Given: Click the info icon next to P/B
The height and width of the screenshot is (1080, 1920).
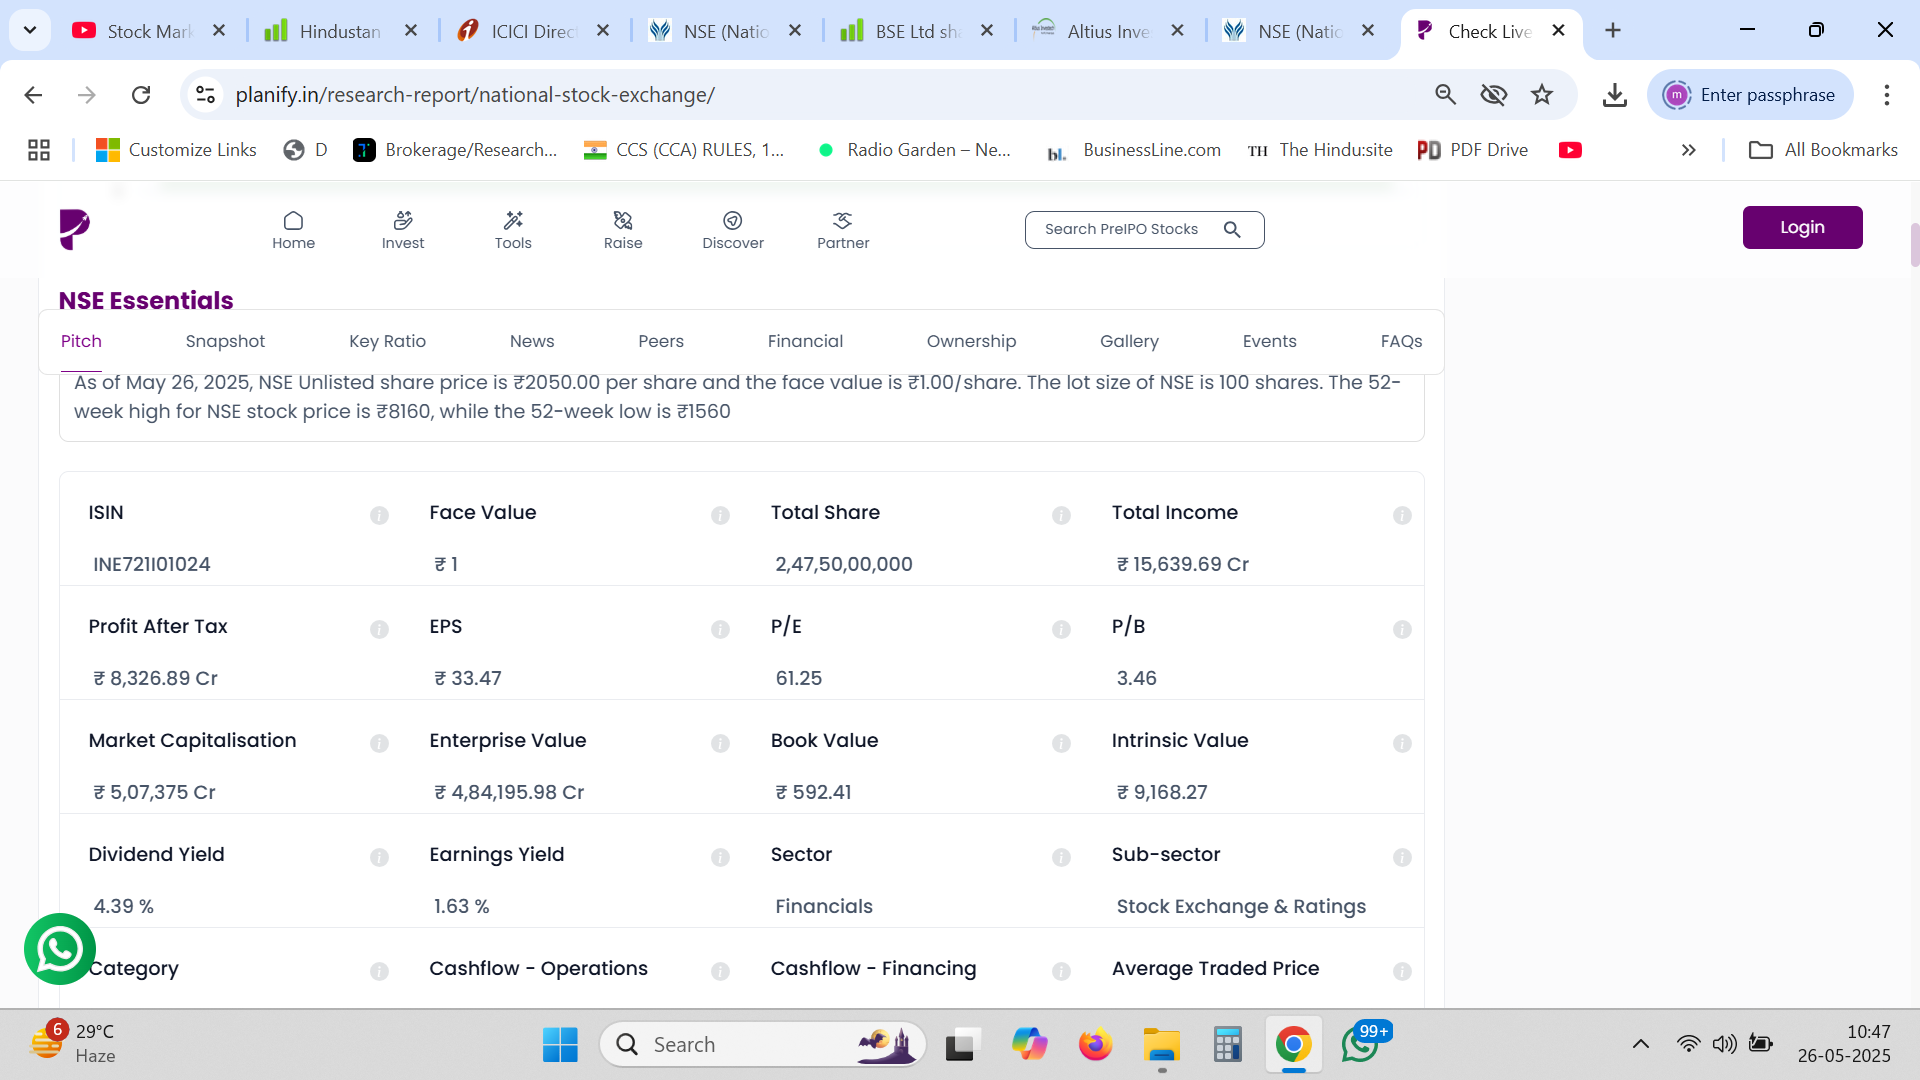Looking at the screenshot, I should click(1402, 629).
